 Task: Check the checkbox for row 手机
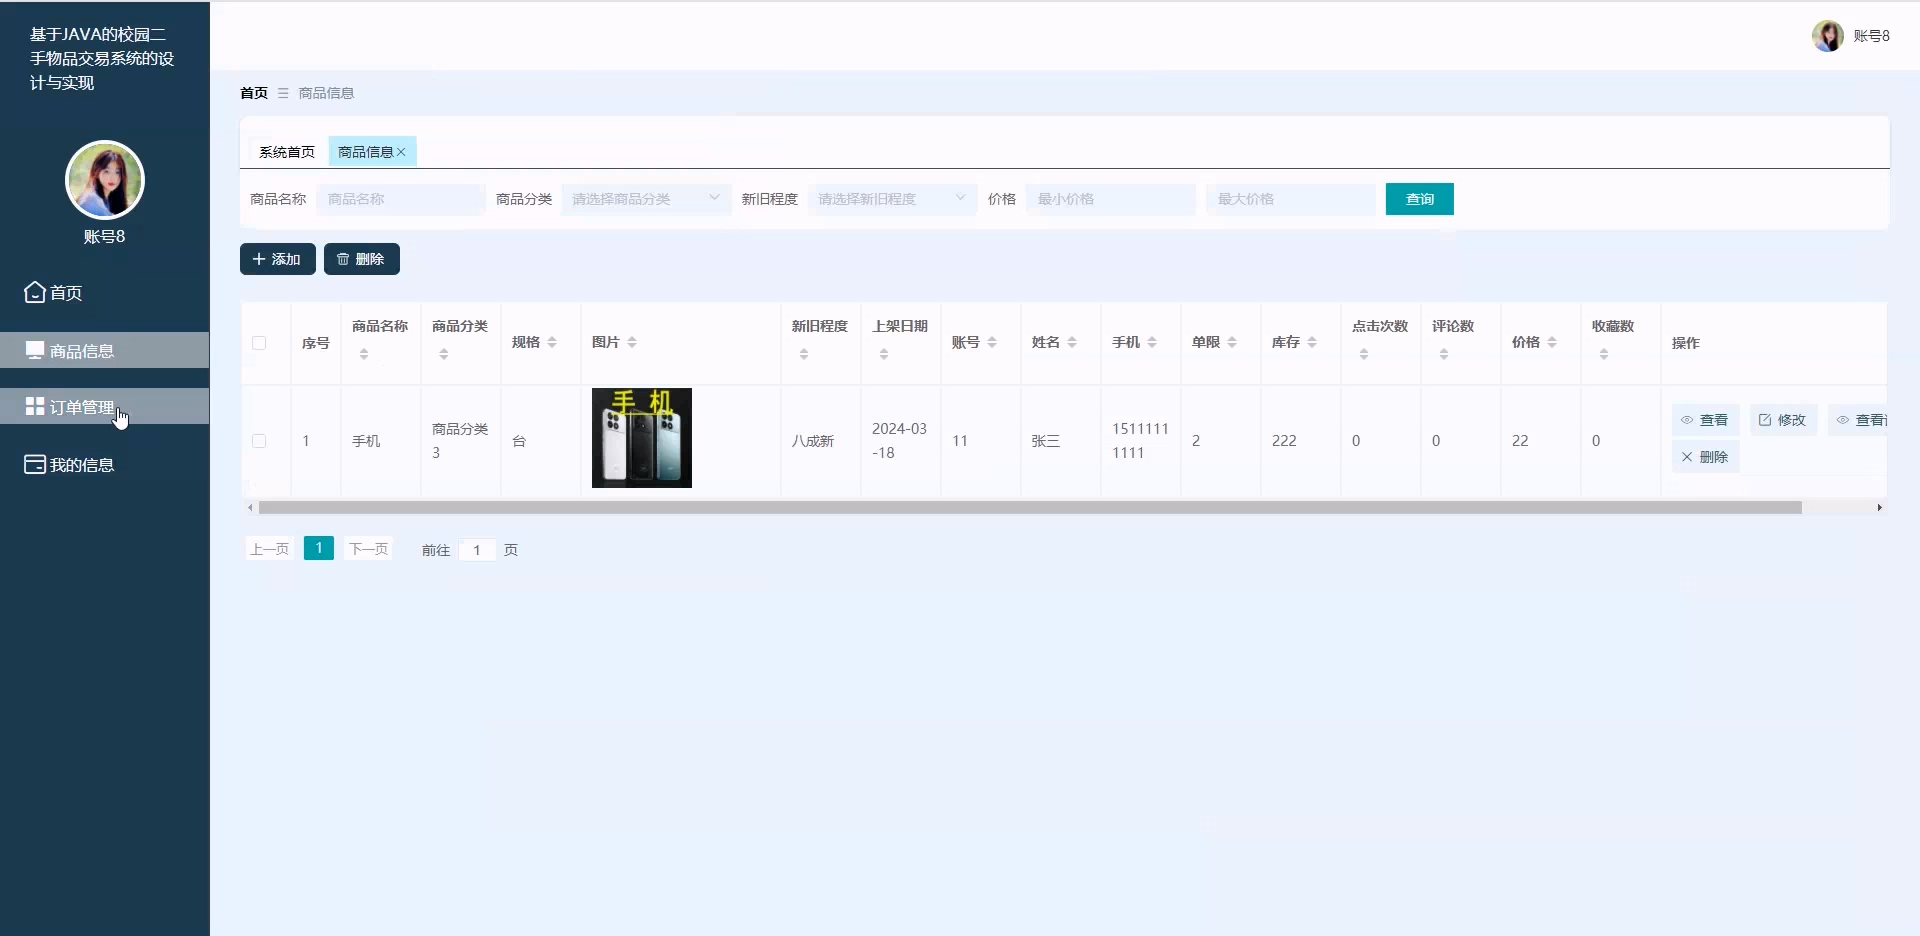259,441
